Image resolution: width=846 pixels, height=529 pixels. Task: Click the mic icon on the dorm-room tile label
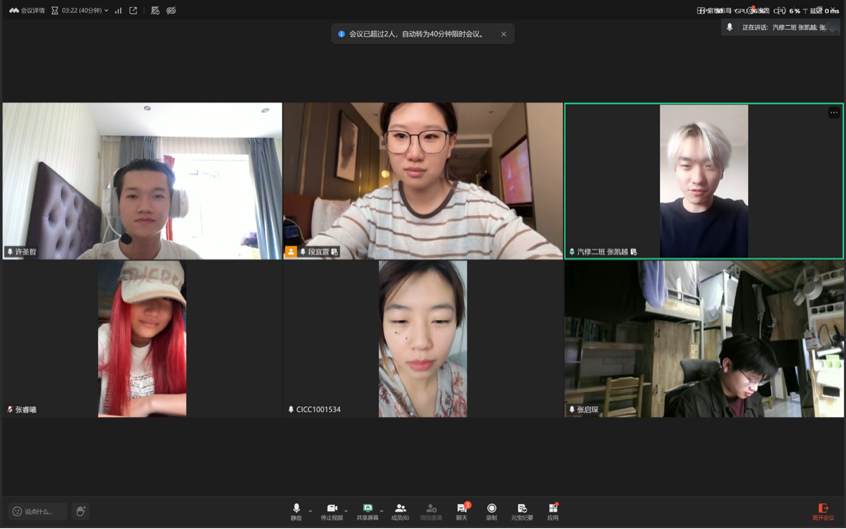pyautogui.click(x=572, y=410)
